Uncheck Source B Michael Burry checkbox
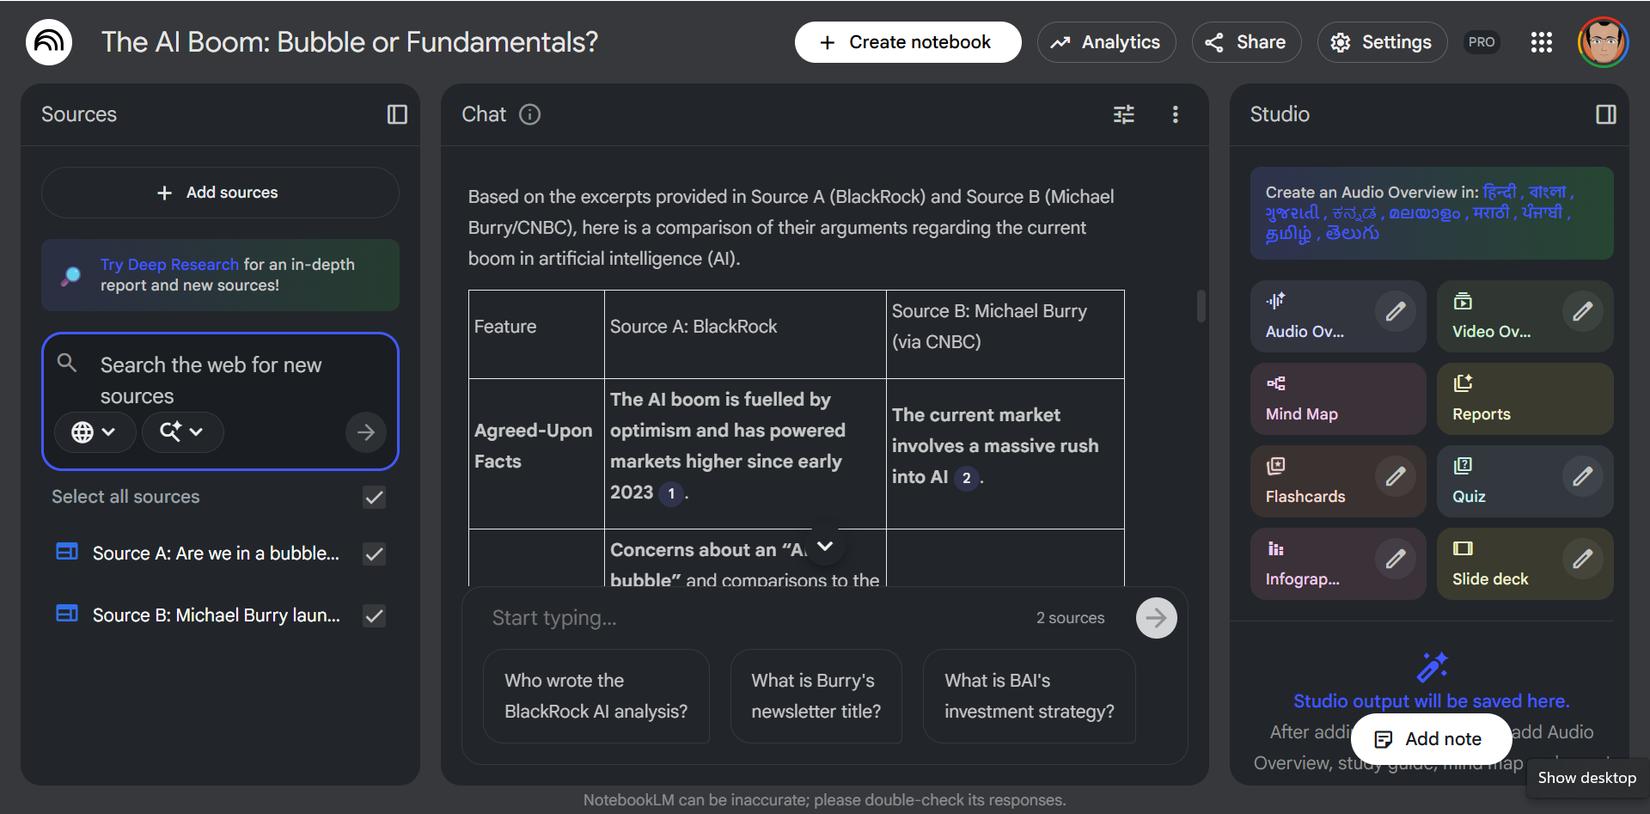 tap(374, 616)
